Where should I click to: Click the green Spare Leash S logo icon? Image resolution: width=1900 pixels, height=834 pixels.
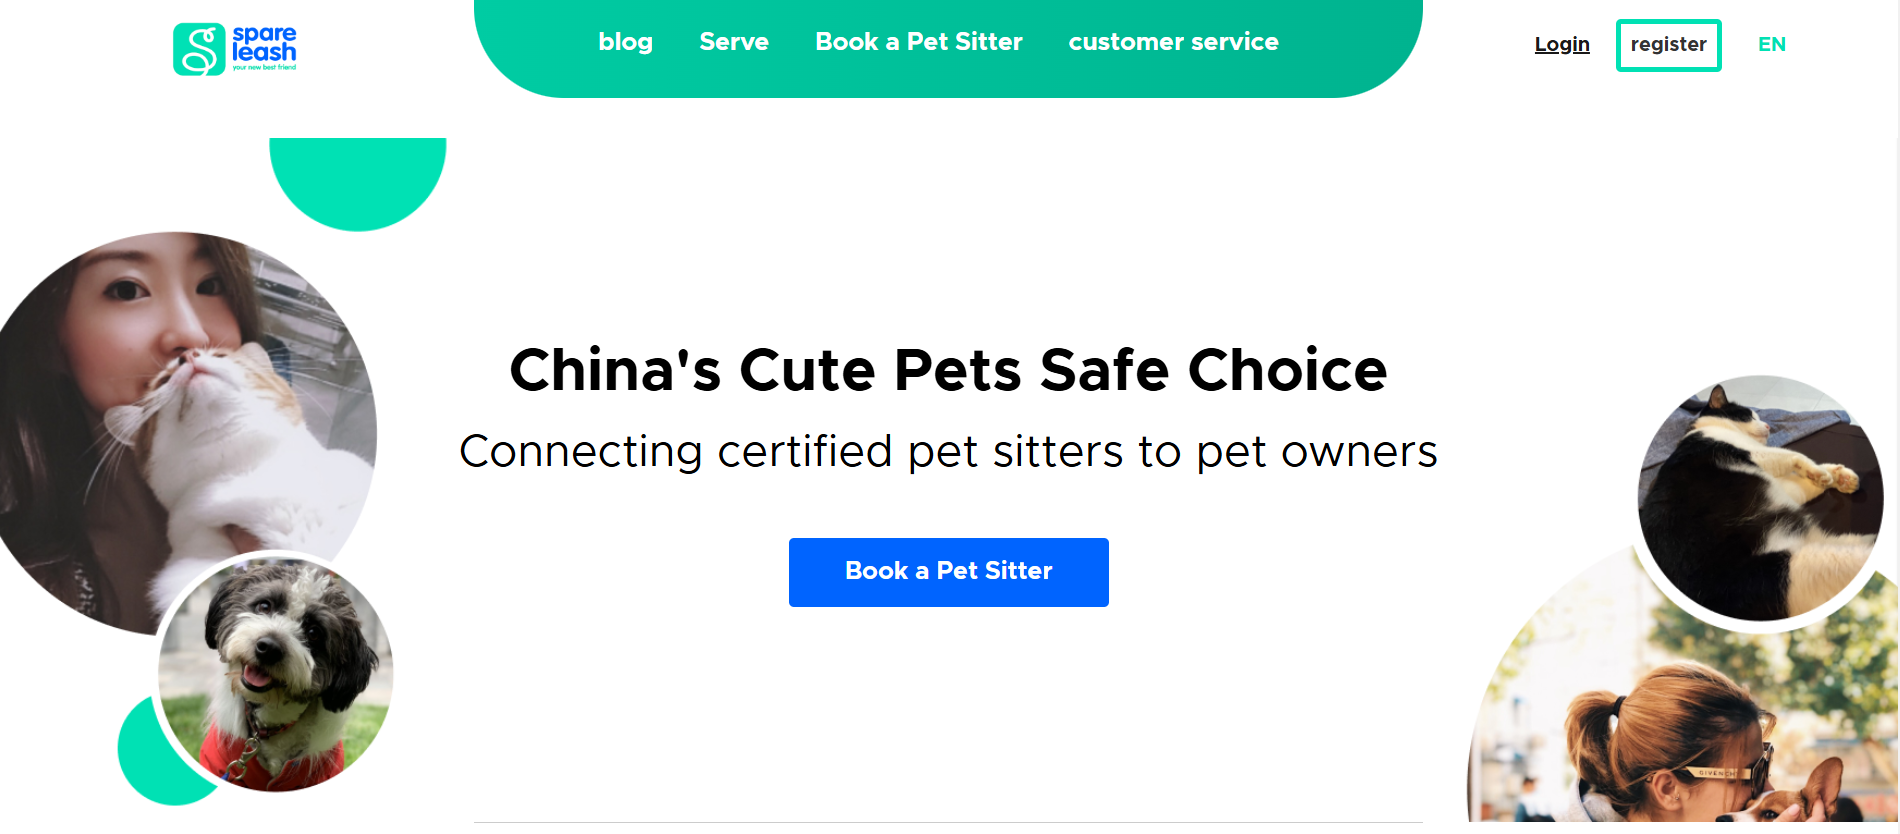pyautogui.click(x=198, y=50)
